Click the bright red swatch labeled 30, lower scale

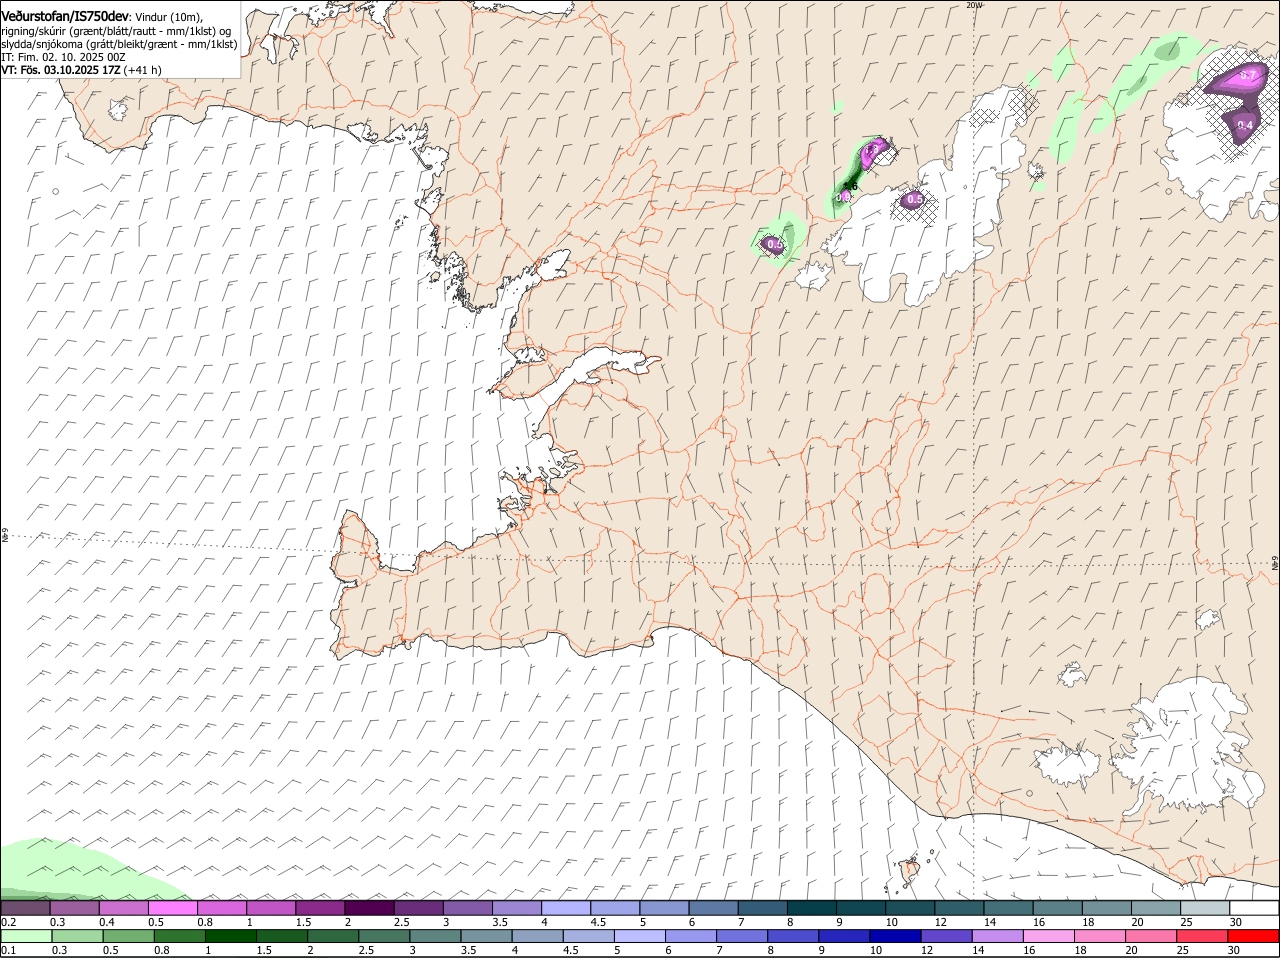1254,936
